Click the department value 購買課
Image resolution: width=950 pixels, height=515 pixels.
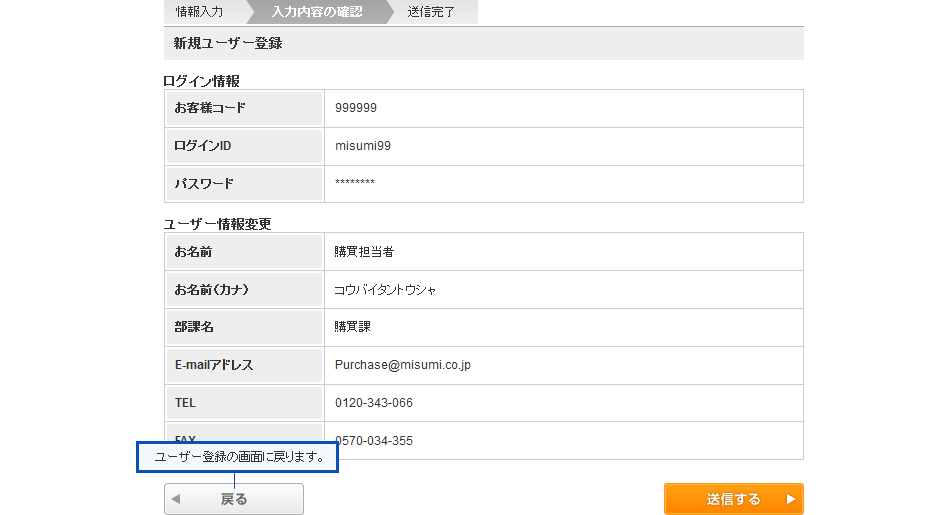pos(353,327)
